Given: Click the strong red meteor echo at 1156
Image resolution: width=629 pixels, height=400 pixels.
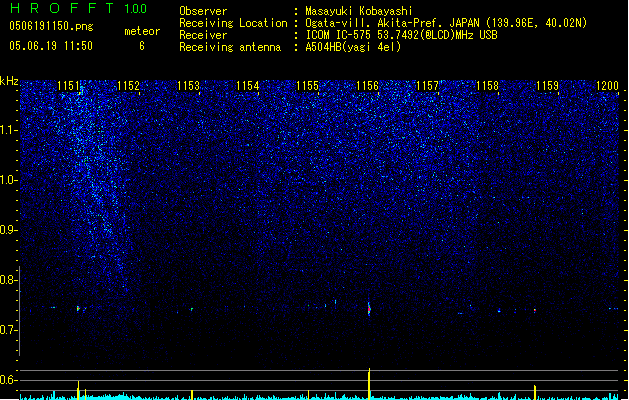Looking at the screenshot, I should coord(369,309).
